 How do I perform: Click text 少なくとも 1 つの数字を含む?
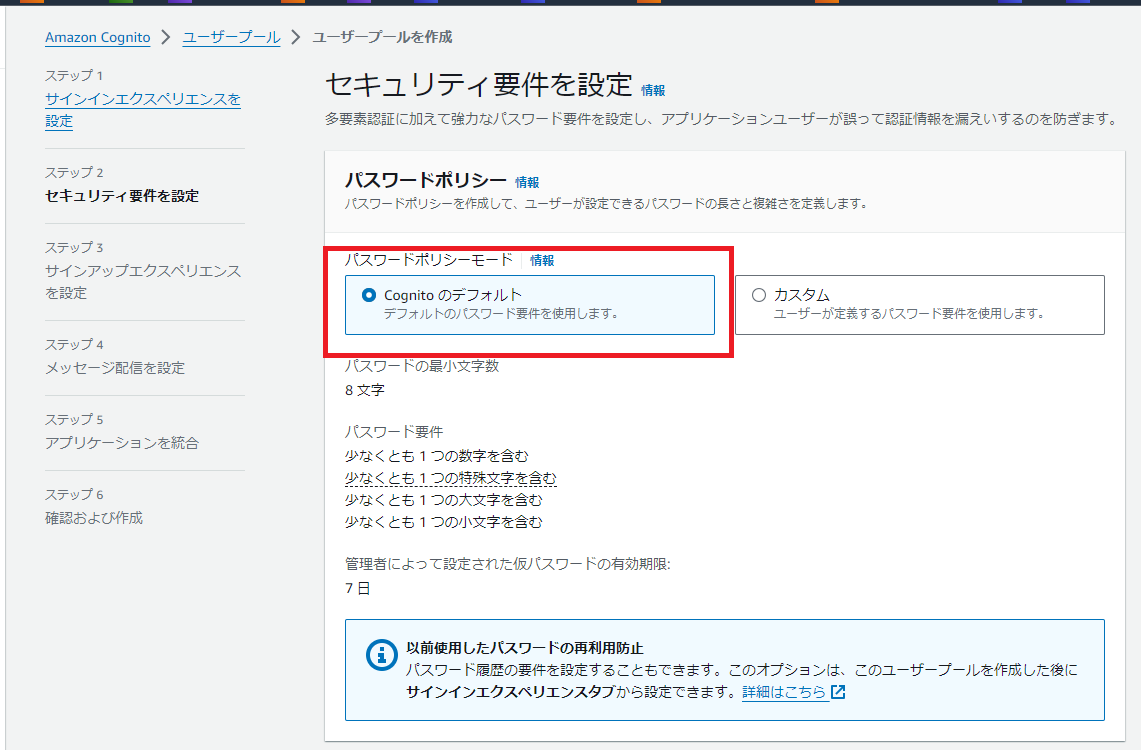point(437,456)
